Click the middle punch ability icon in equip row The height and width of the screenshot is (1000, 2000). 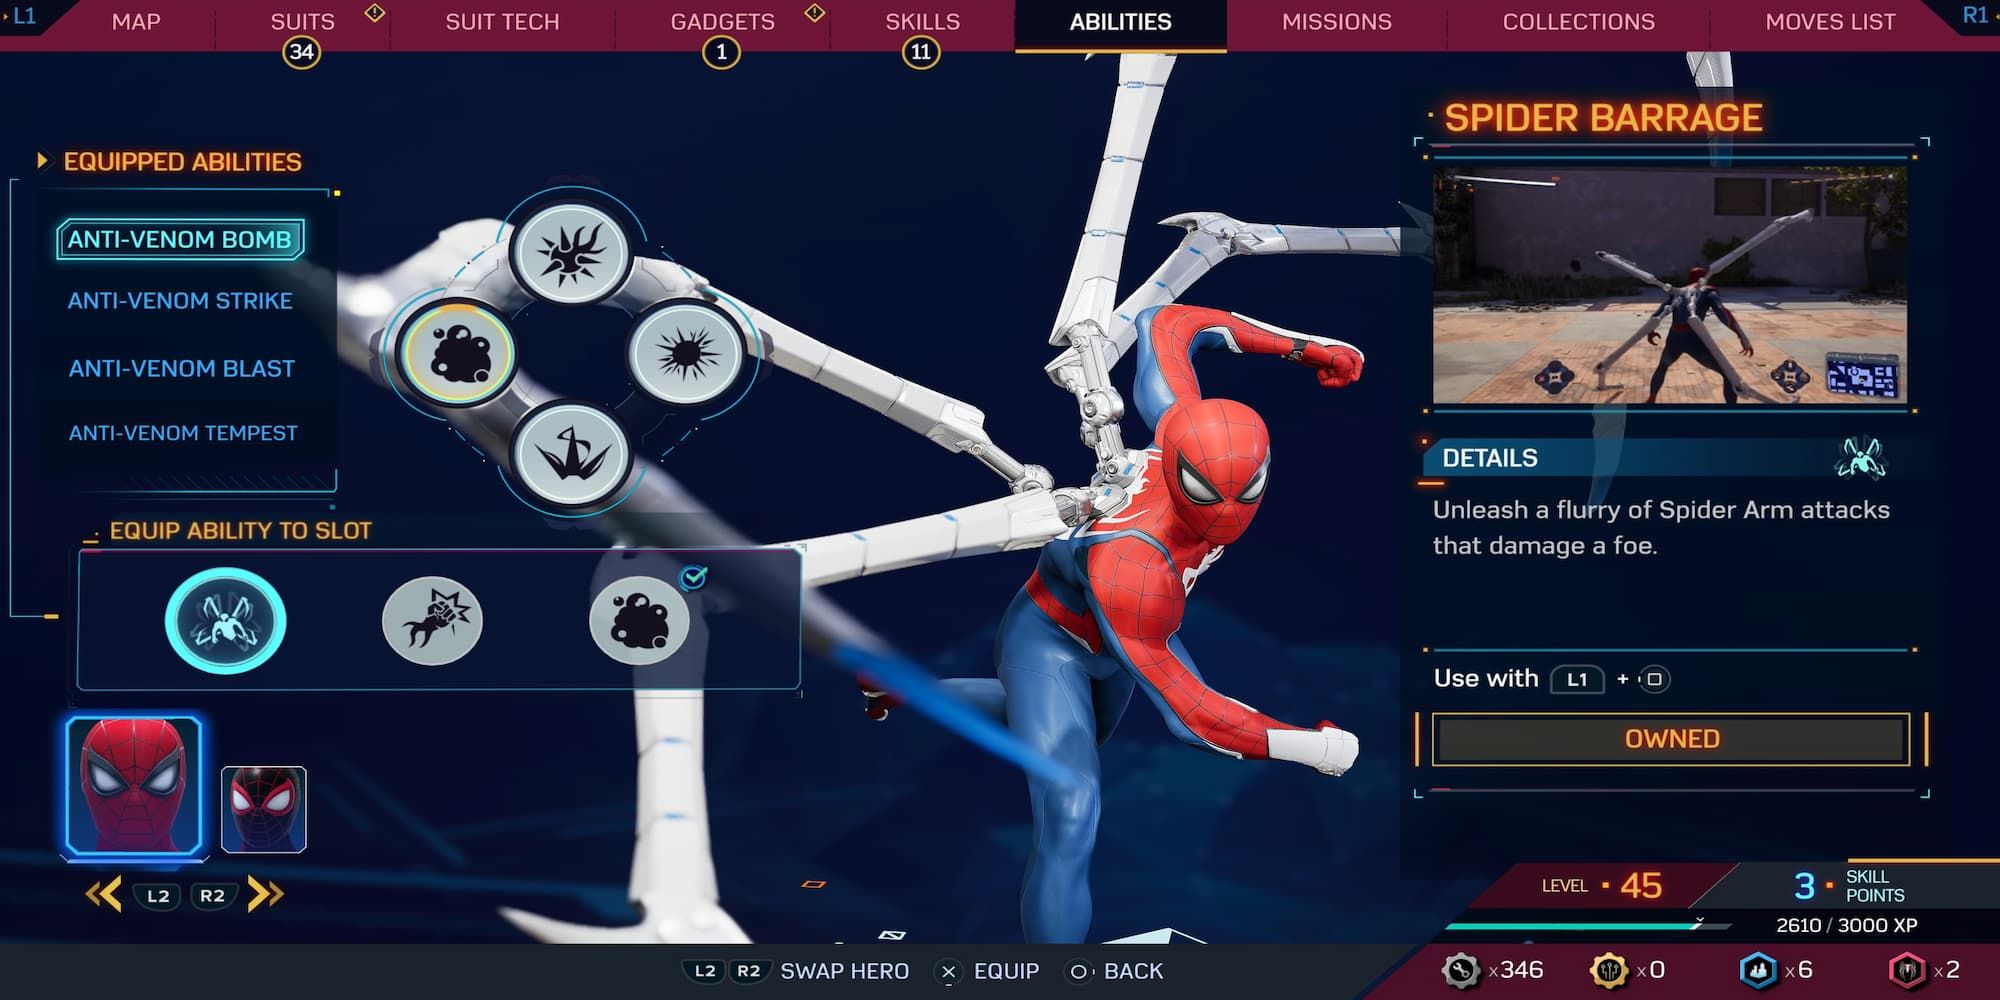pyautogui.click(x=433, y=620)
